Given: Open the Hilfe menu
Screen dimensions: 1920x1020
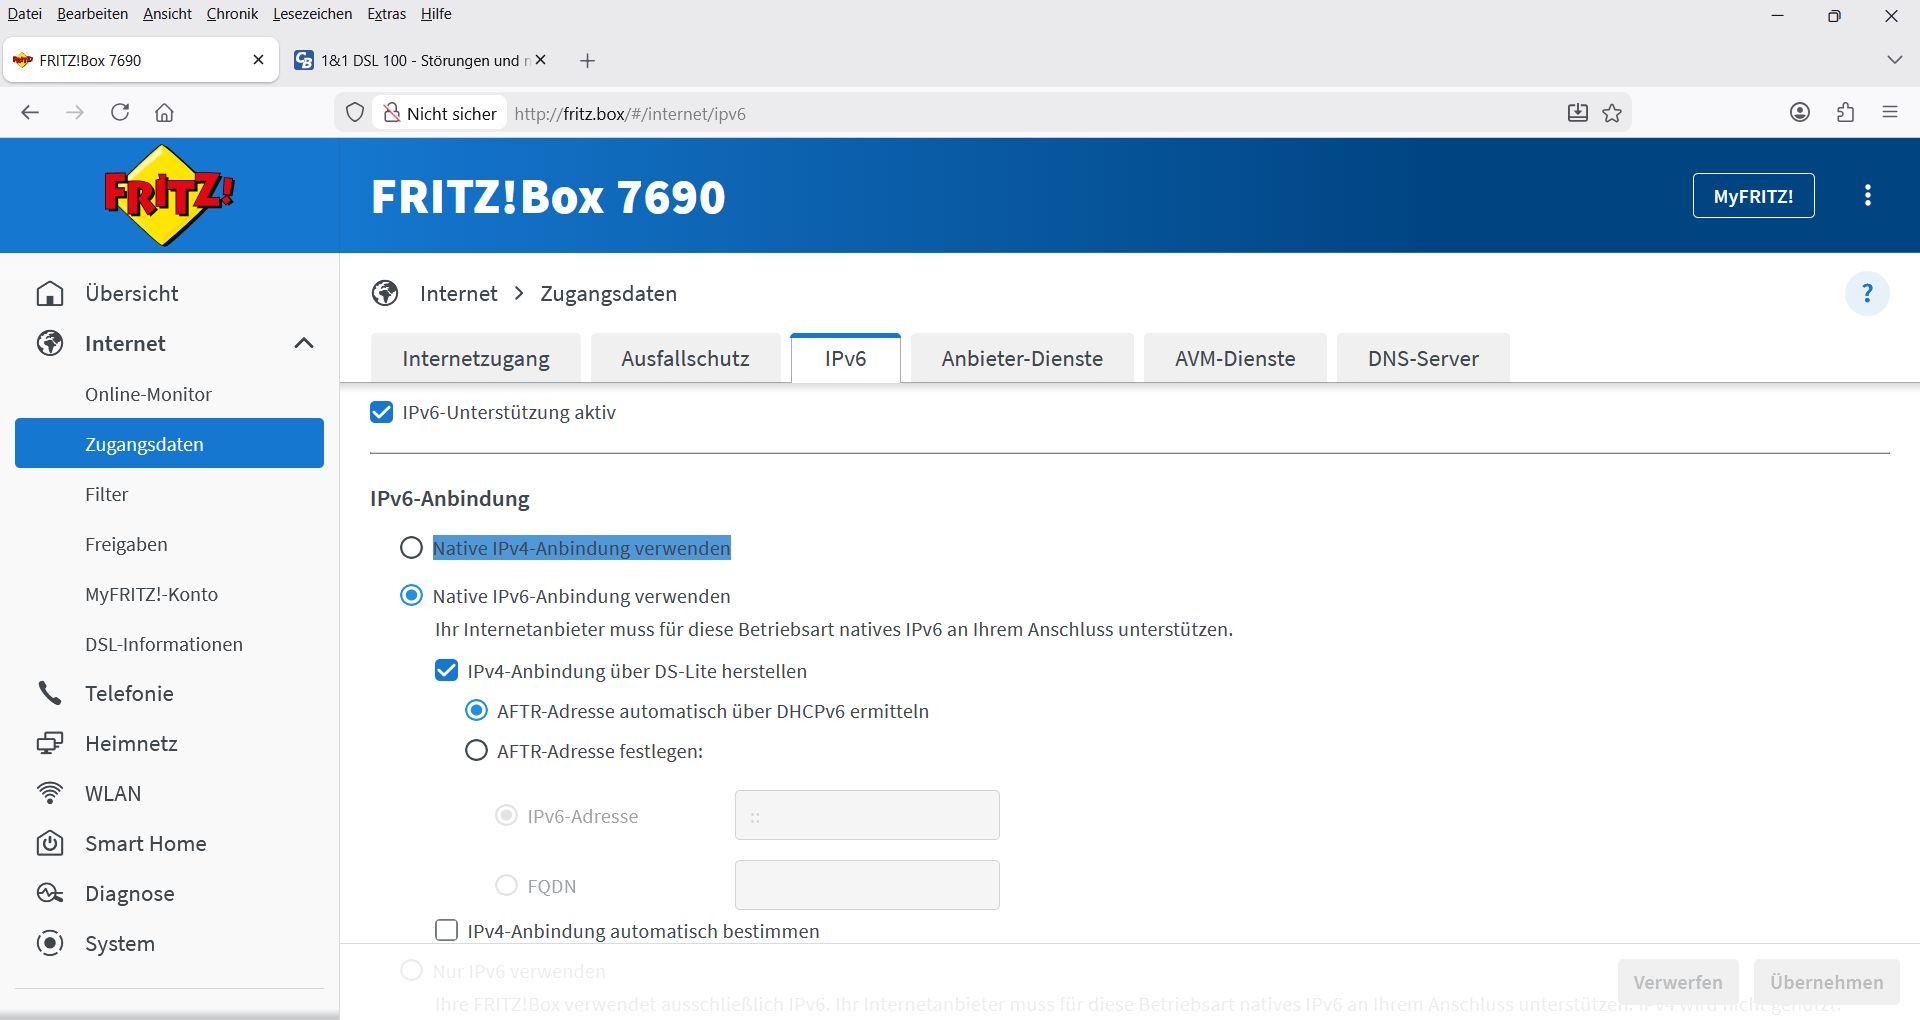Looking at the screenshot, I should [436, 14].
